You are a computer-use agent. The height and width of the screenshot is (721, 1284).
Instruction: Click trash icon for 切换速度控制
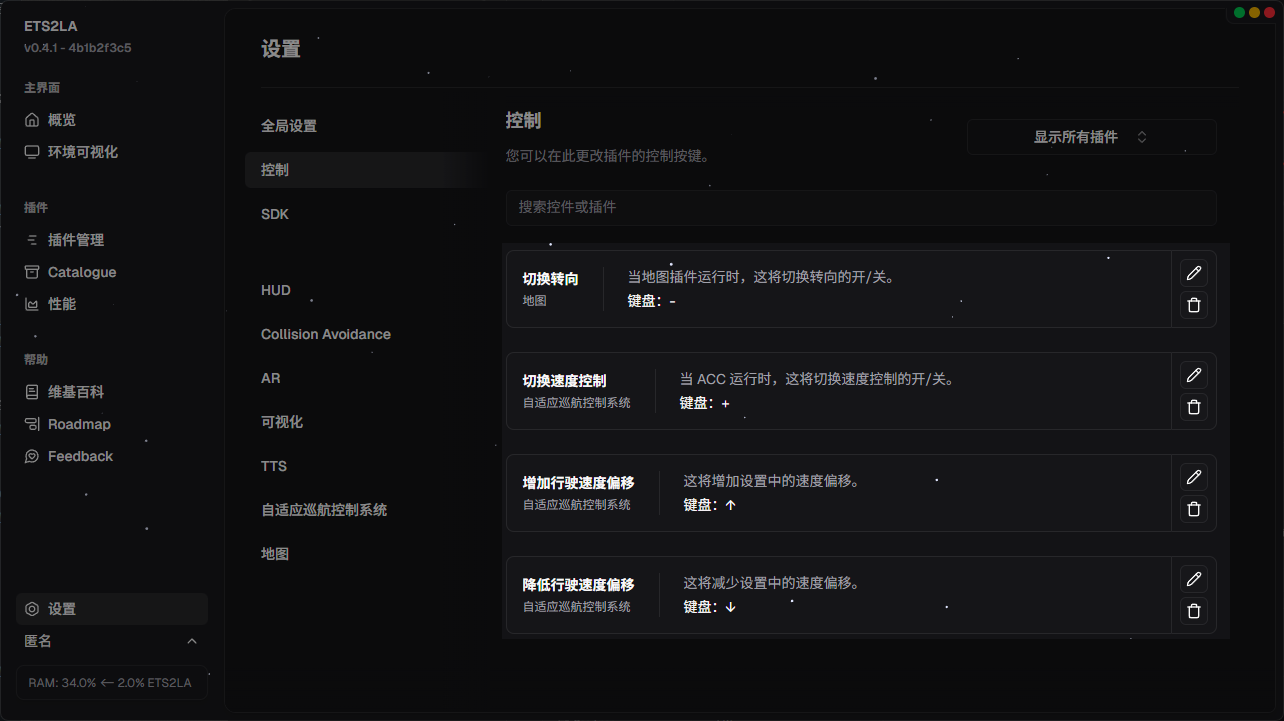pyautogui.click(x=1193, y=407)
